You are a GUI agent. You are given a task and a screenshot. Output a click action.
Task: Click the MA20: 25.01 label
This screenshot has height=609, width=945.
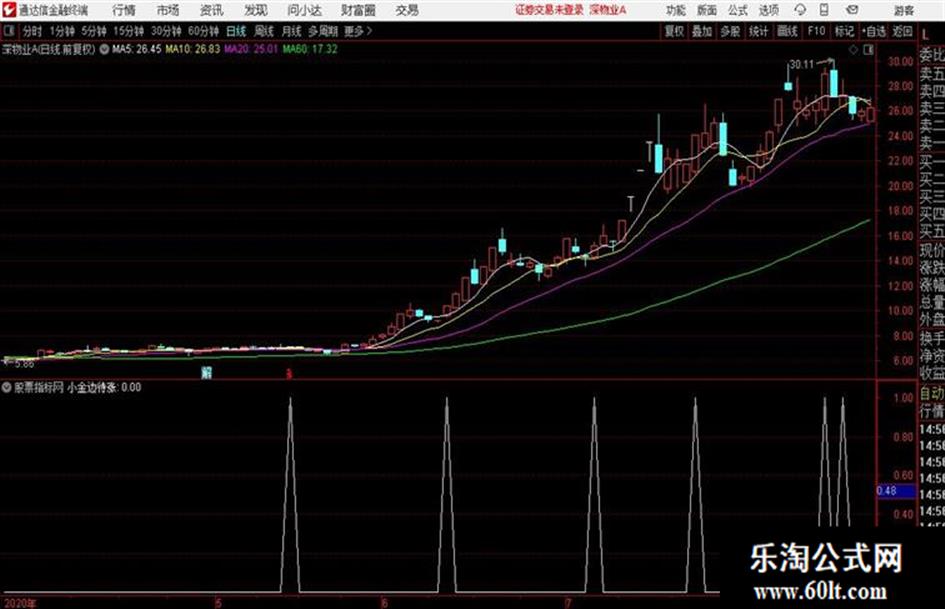251,49
